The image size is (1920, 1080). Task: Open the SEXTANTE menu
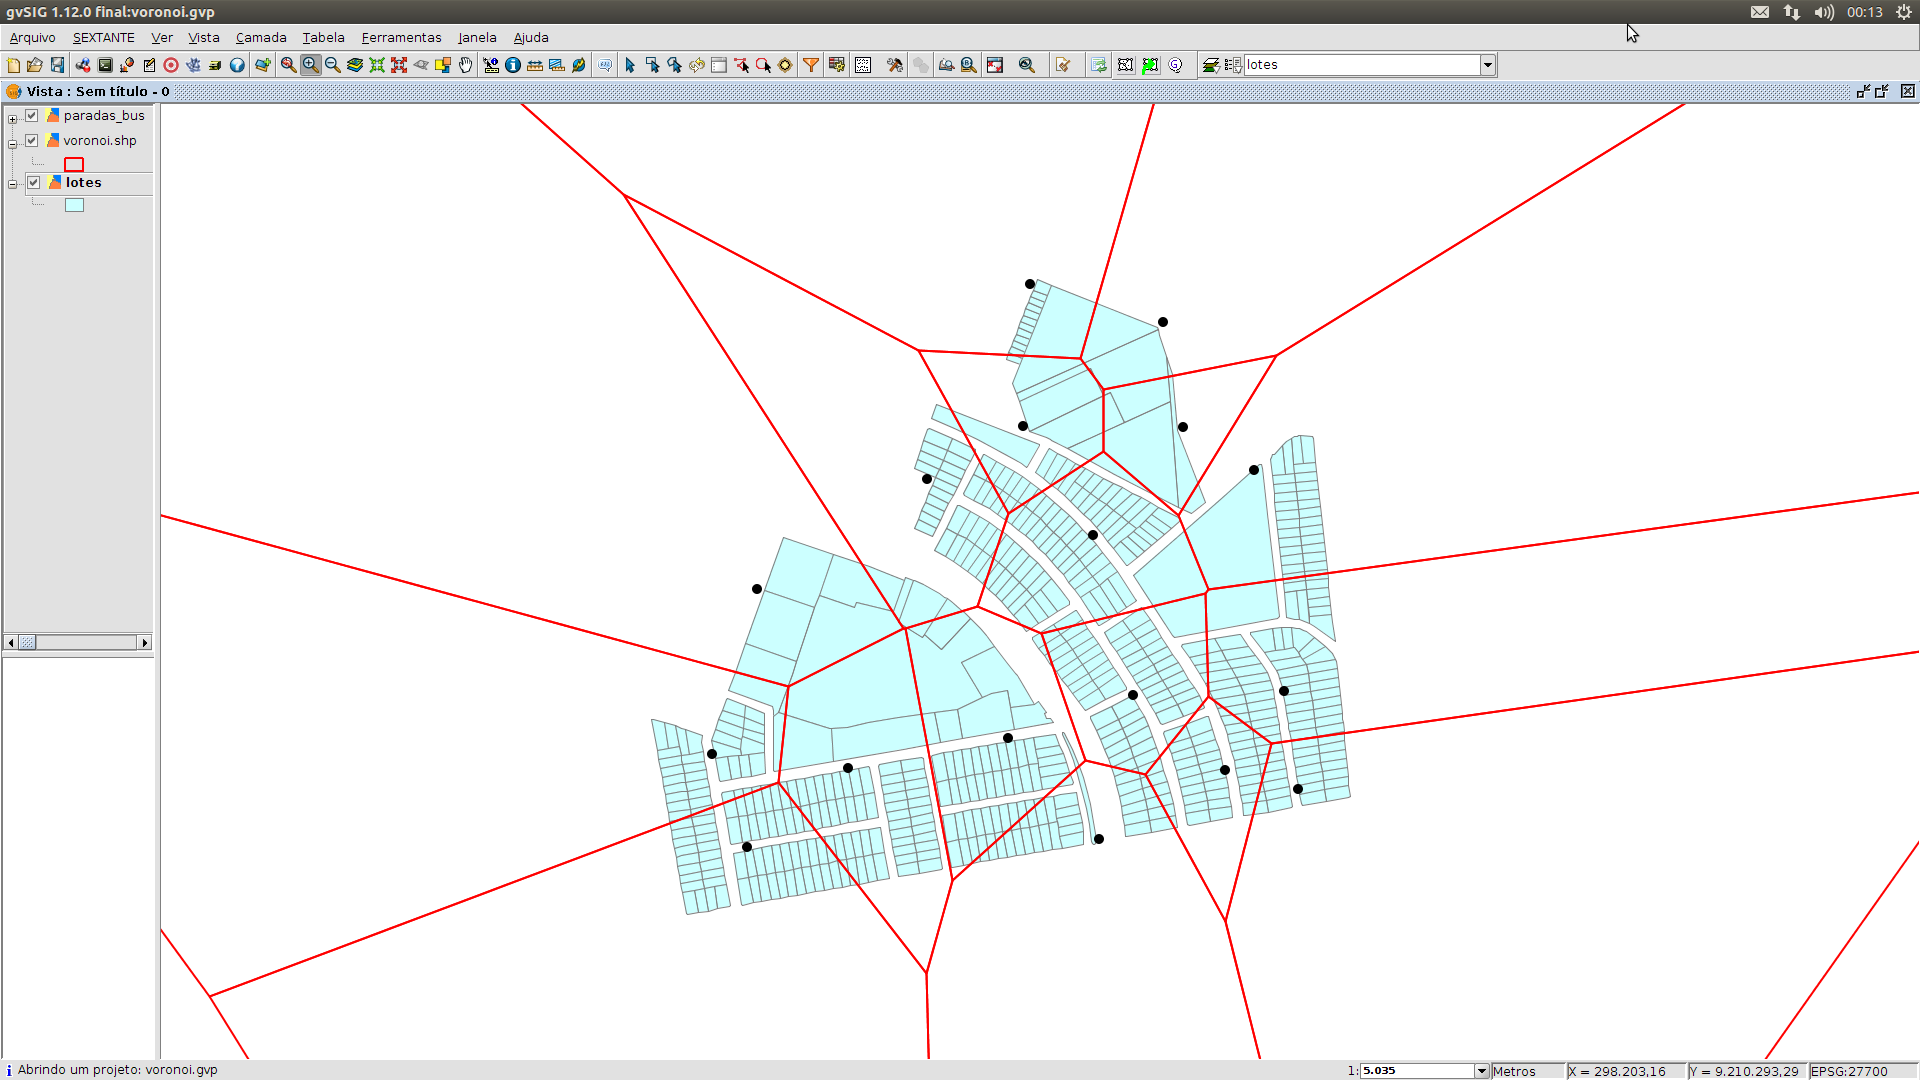click(x=103, y=37)
